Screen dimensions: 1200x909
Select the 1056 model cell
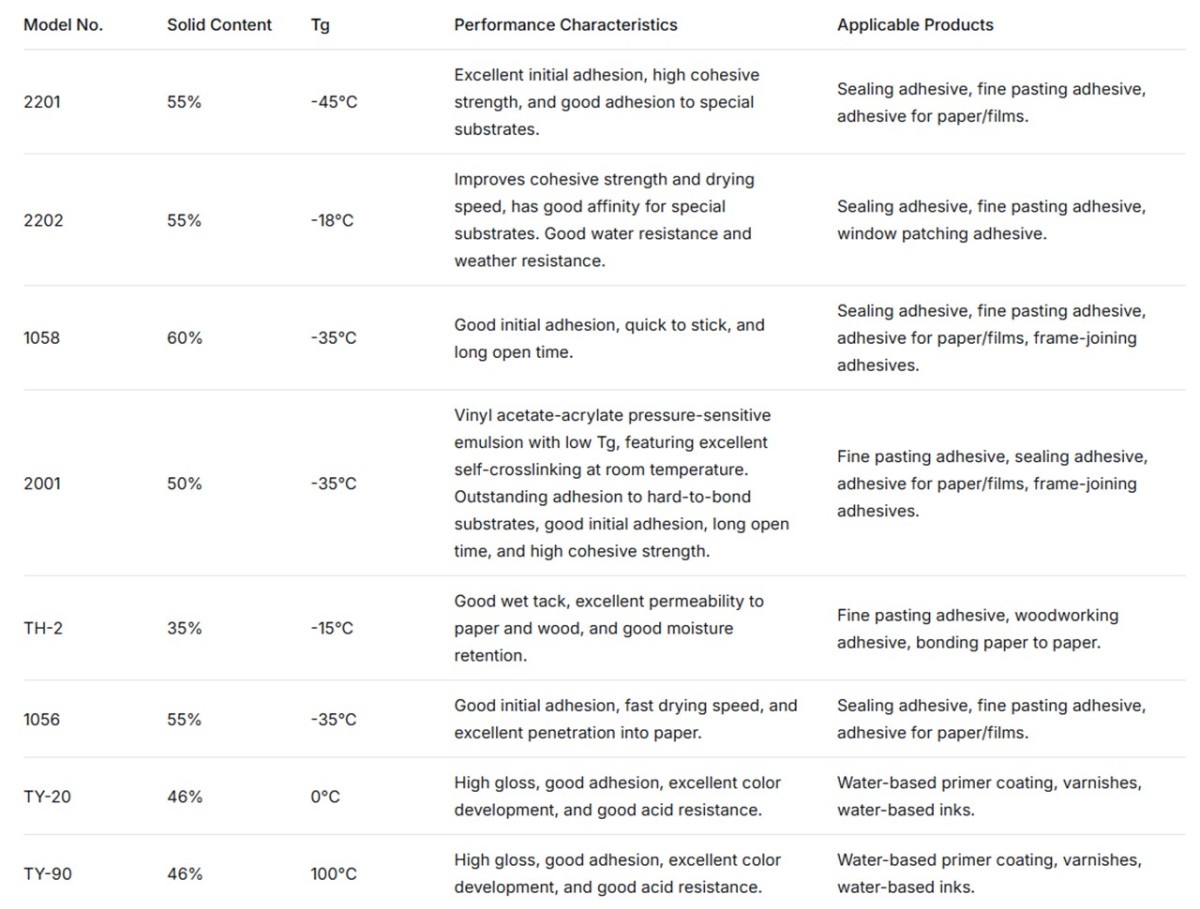pyautogui.click(x=42, y=719)
